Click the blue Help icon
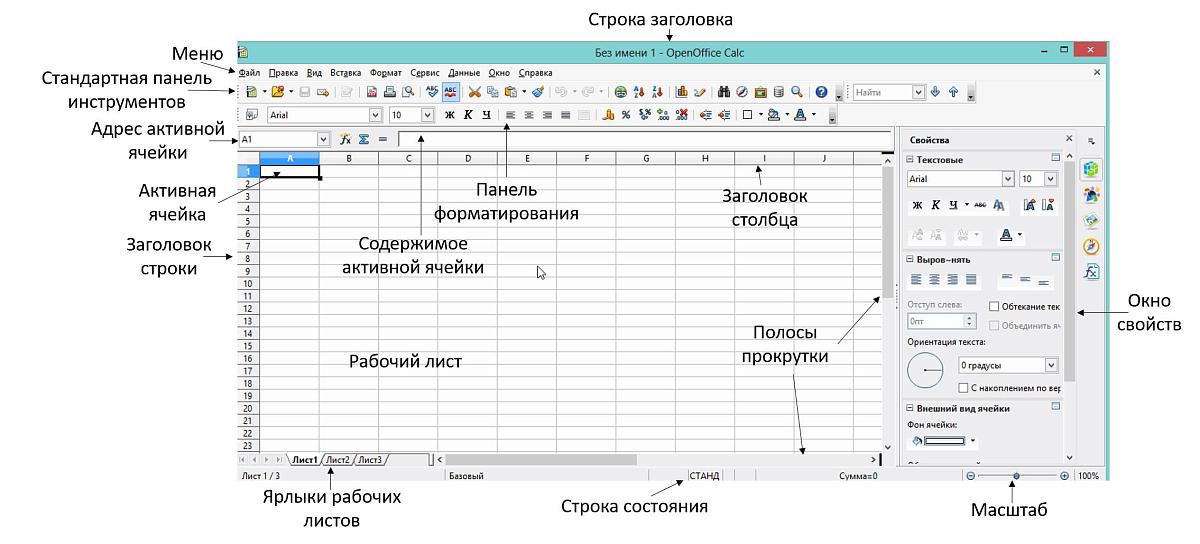1200x544 pixels. pyautogui.click(x=821, y=92)
